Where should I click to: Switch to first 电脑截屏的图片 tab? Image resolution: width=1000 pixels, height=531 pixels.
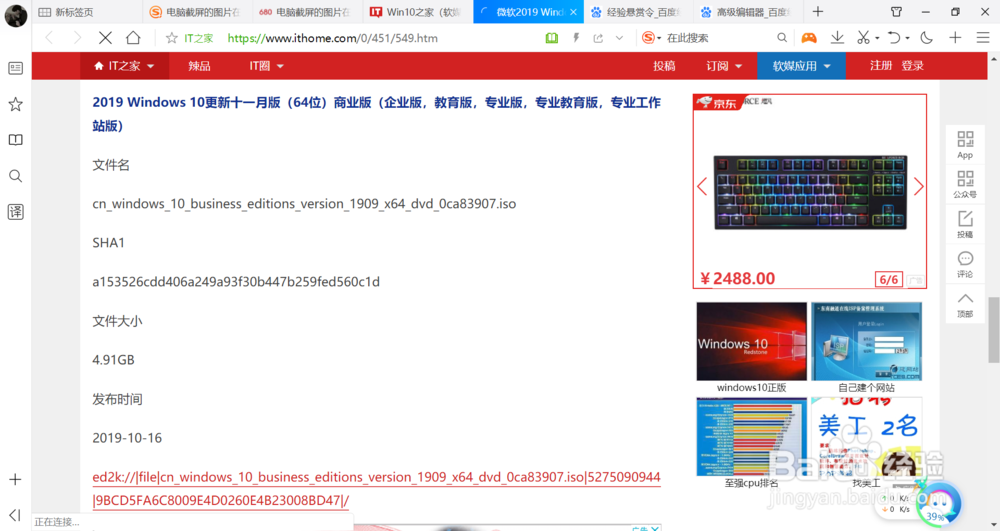(198, 12)
